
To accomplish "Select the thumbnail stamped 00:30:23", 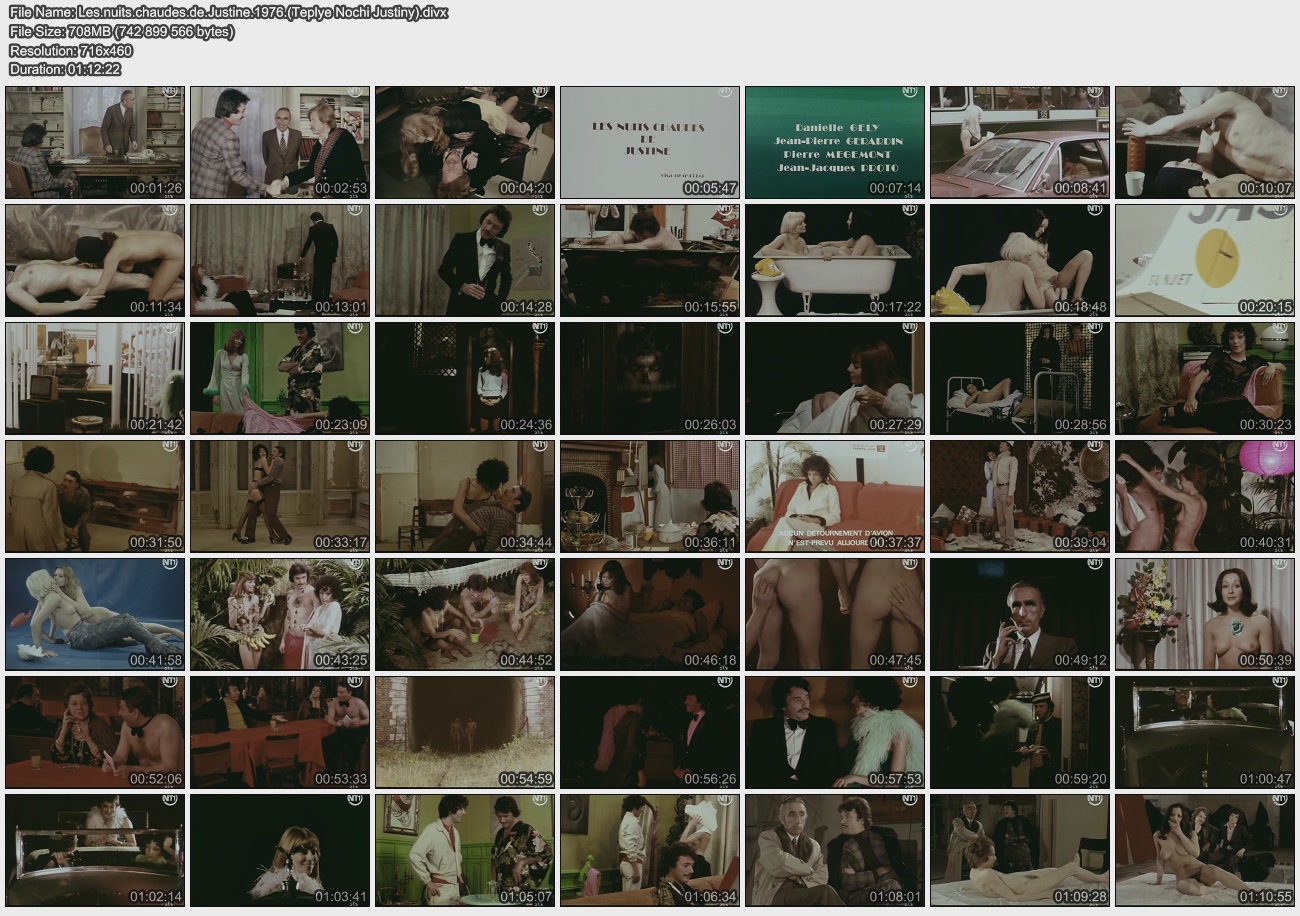I will coord(1205,378).
